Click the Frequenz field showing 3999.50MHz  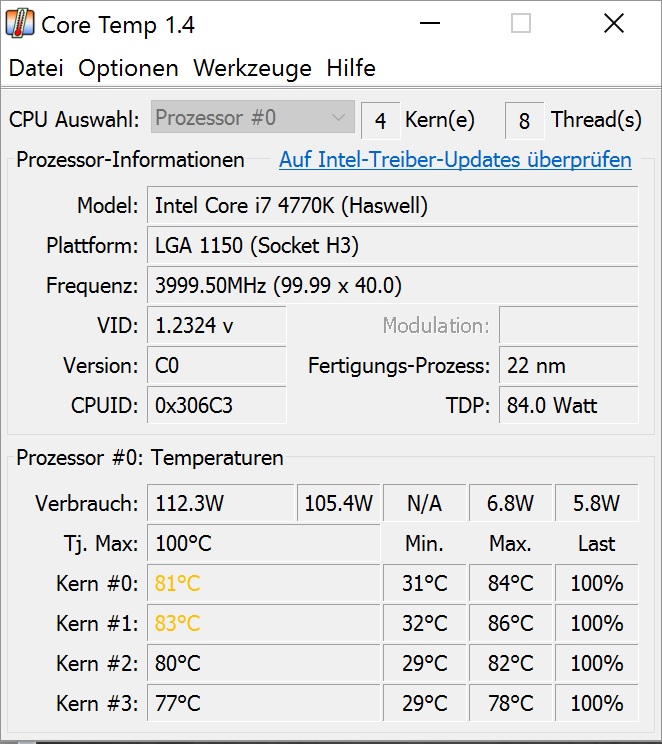click(x=392, y=286)
